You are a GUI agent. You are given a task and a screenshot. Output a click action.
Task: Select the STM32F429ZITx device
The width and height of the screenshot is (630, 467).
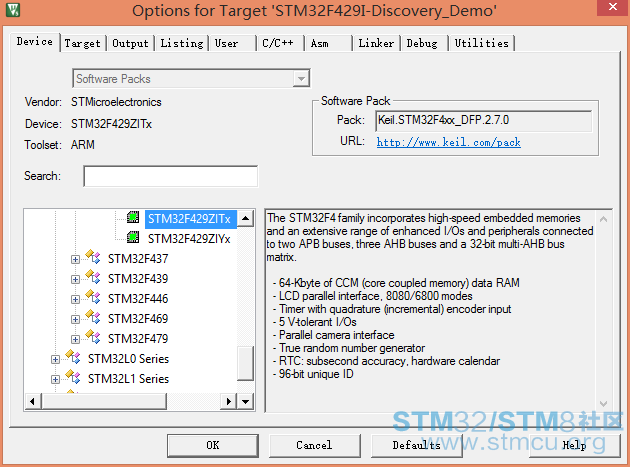pos(190,219)
